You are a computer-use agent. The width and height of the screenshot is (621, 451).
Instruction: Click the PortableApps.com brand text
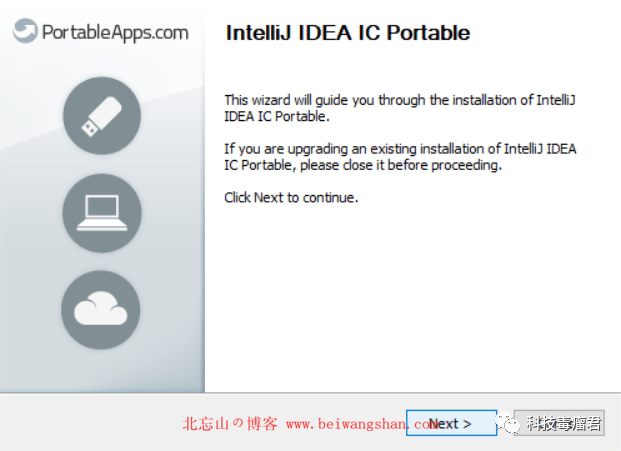(115, 32)
